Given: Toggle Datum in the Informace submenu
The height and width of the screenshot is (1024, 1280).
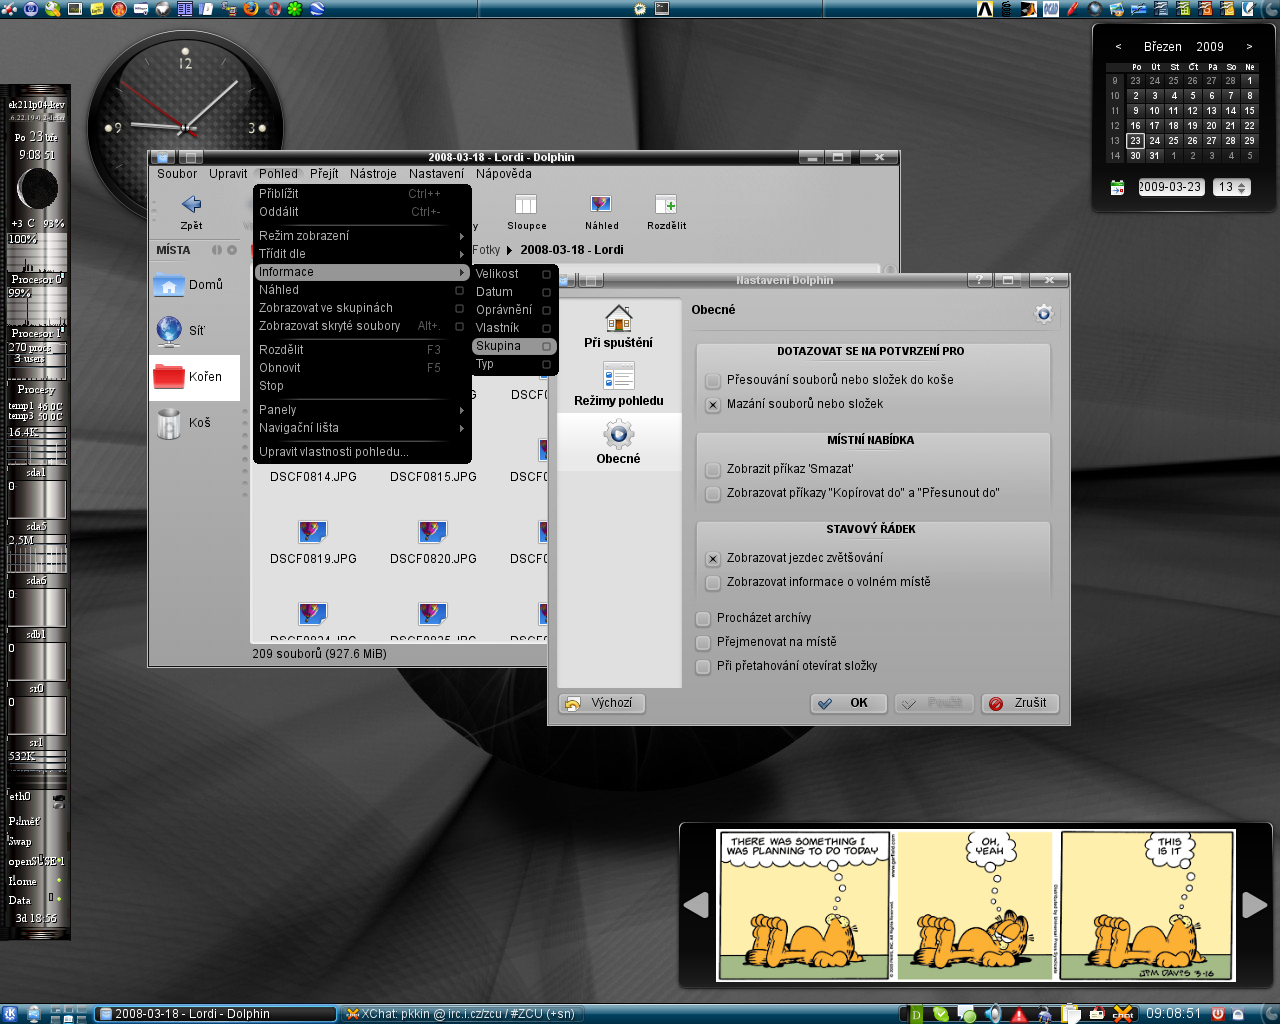Looking at the screenshot, I should click(514, 292).
